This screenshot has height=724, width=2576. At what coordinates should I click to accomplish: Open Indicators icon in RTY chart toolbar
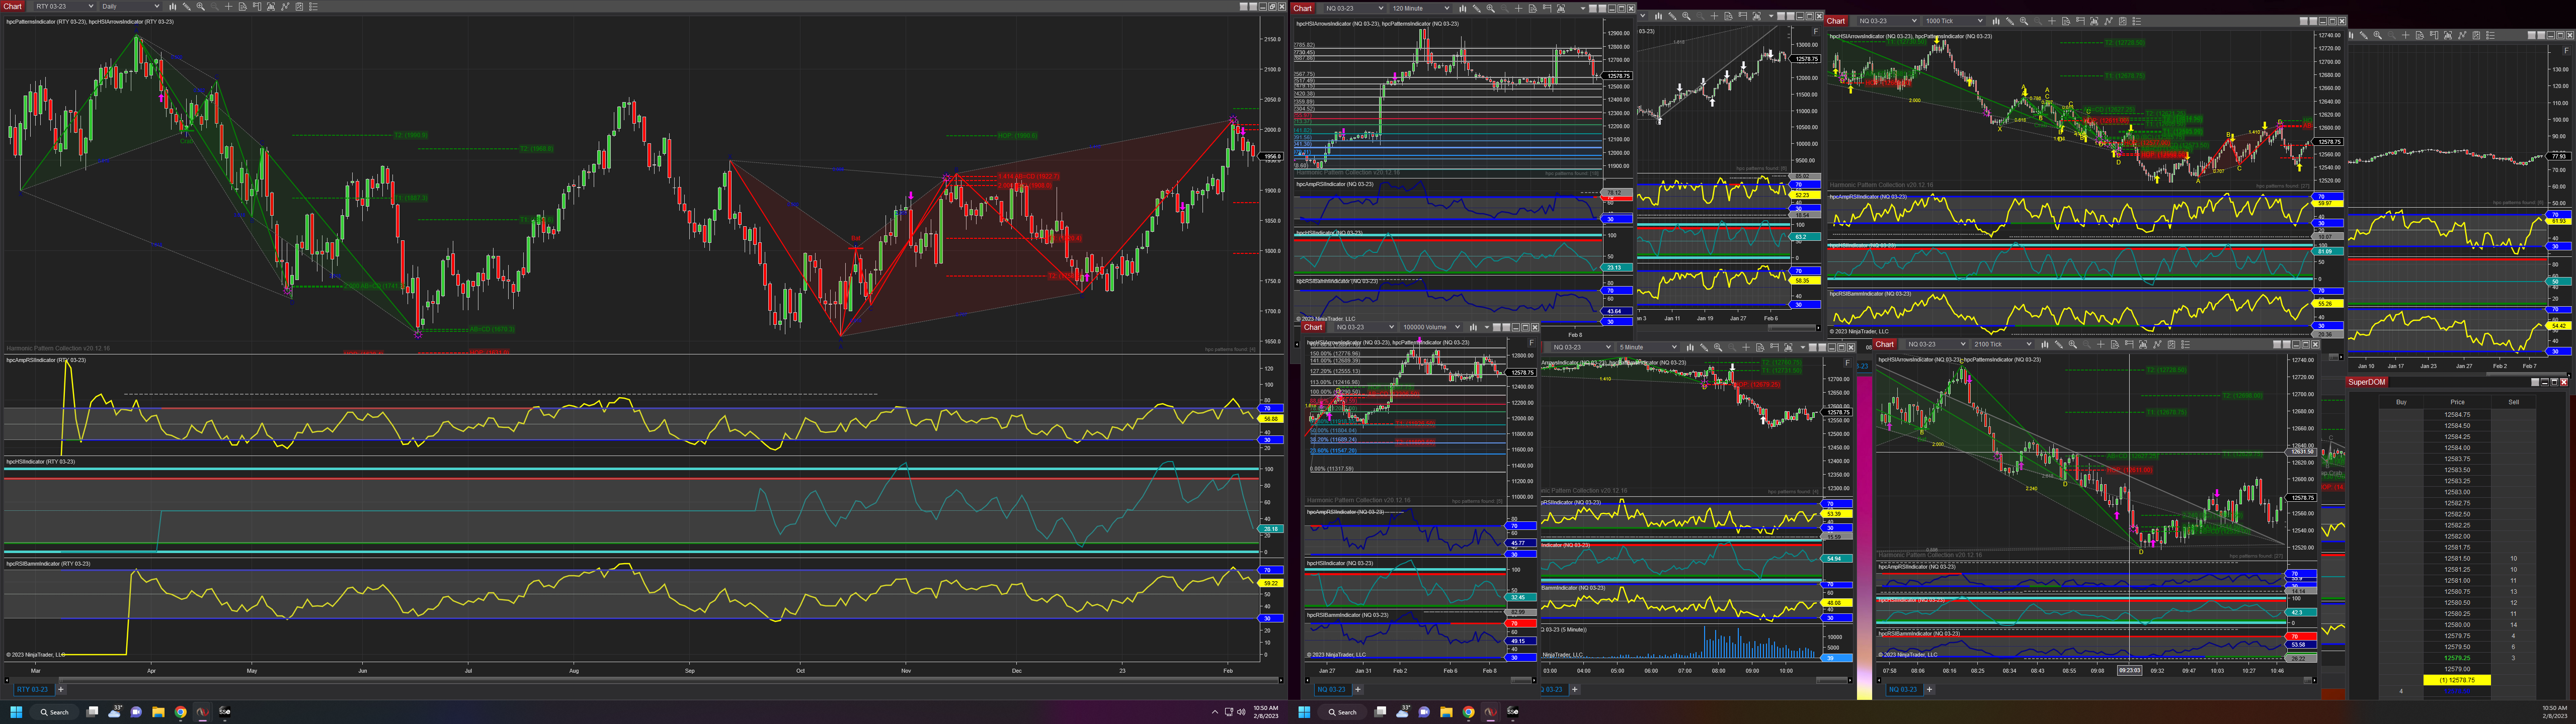[x=285, y=6]
